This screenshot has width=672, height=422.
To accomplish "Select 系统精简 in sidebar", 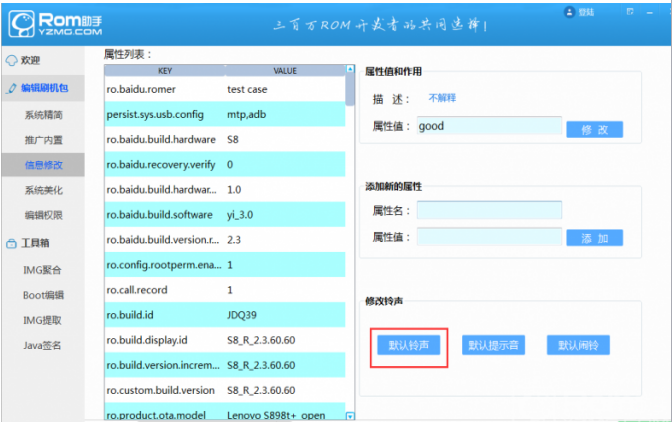I will tap(43, 115).
